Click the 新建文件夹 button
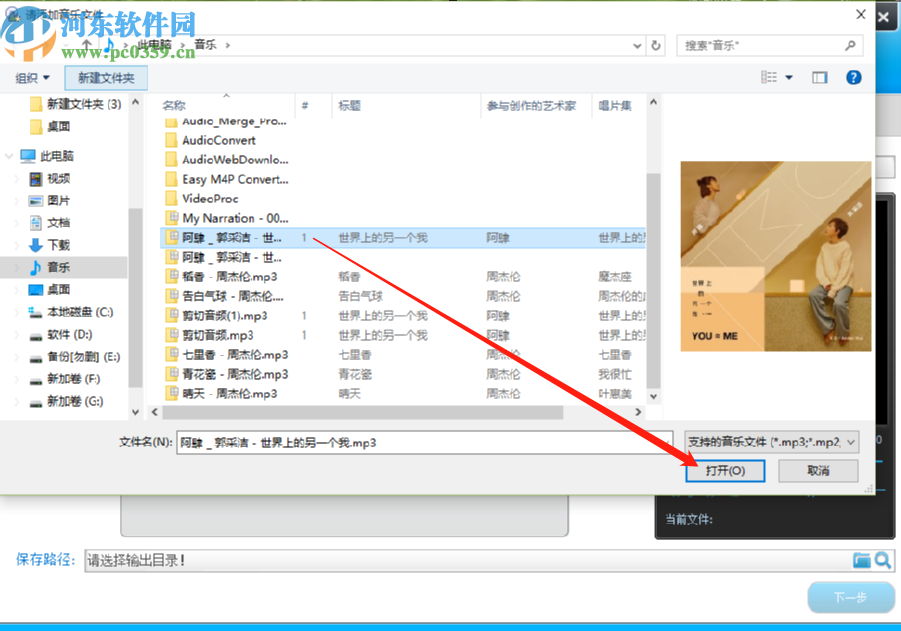Screen dimensions: 901x631 click(106, 77)
